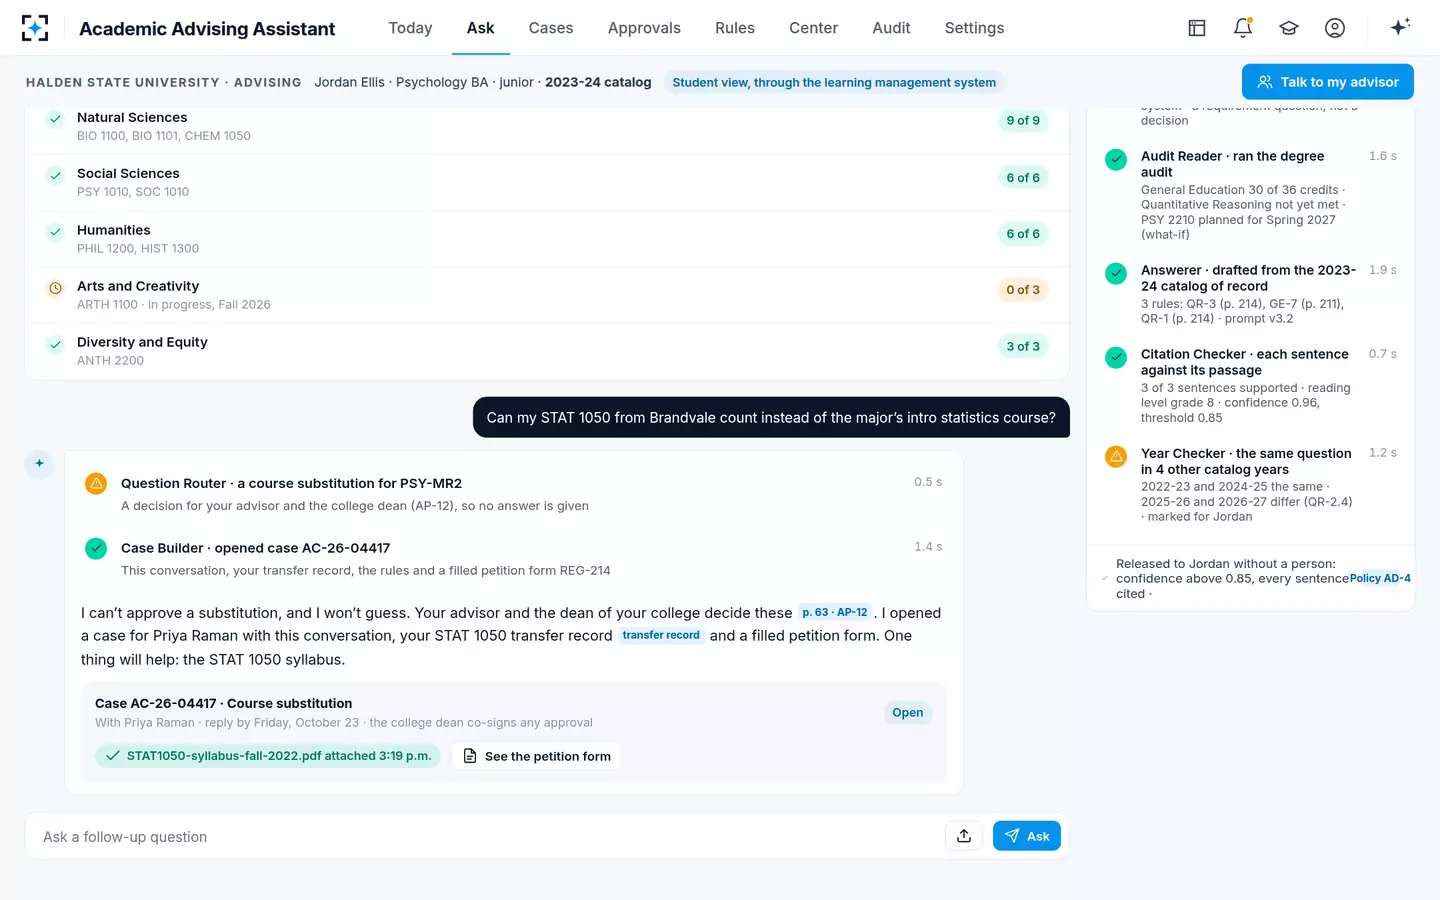
Task: Click the Open status badge on case
Action: pos(908,713)
